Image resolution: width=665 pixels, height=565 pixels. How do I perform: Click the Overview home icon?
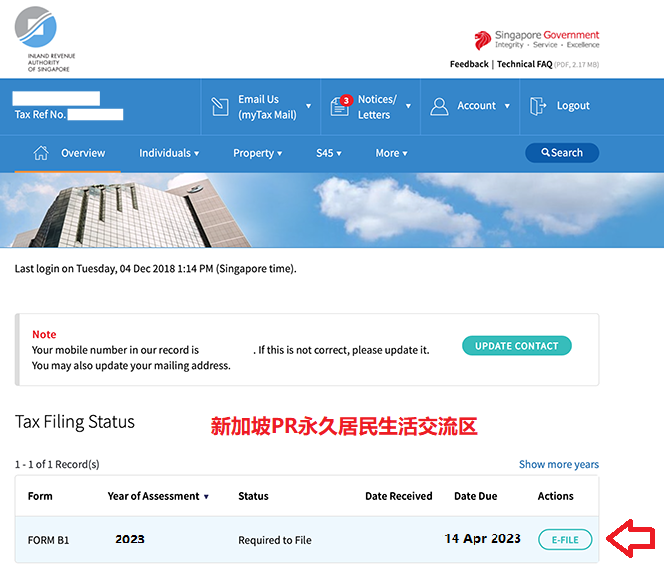(41, 153)
